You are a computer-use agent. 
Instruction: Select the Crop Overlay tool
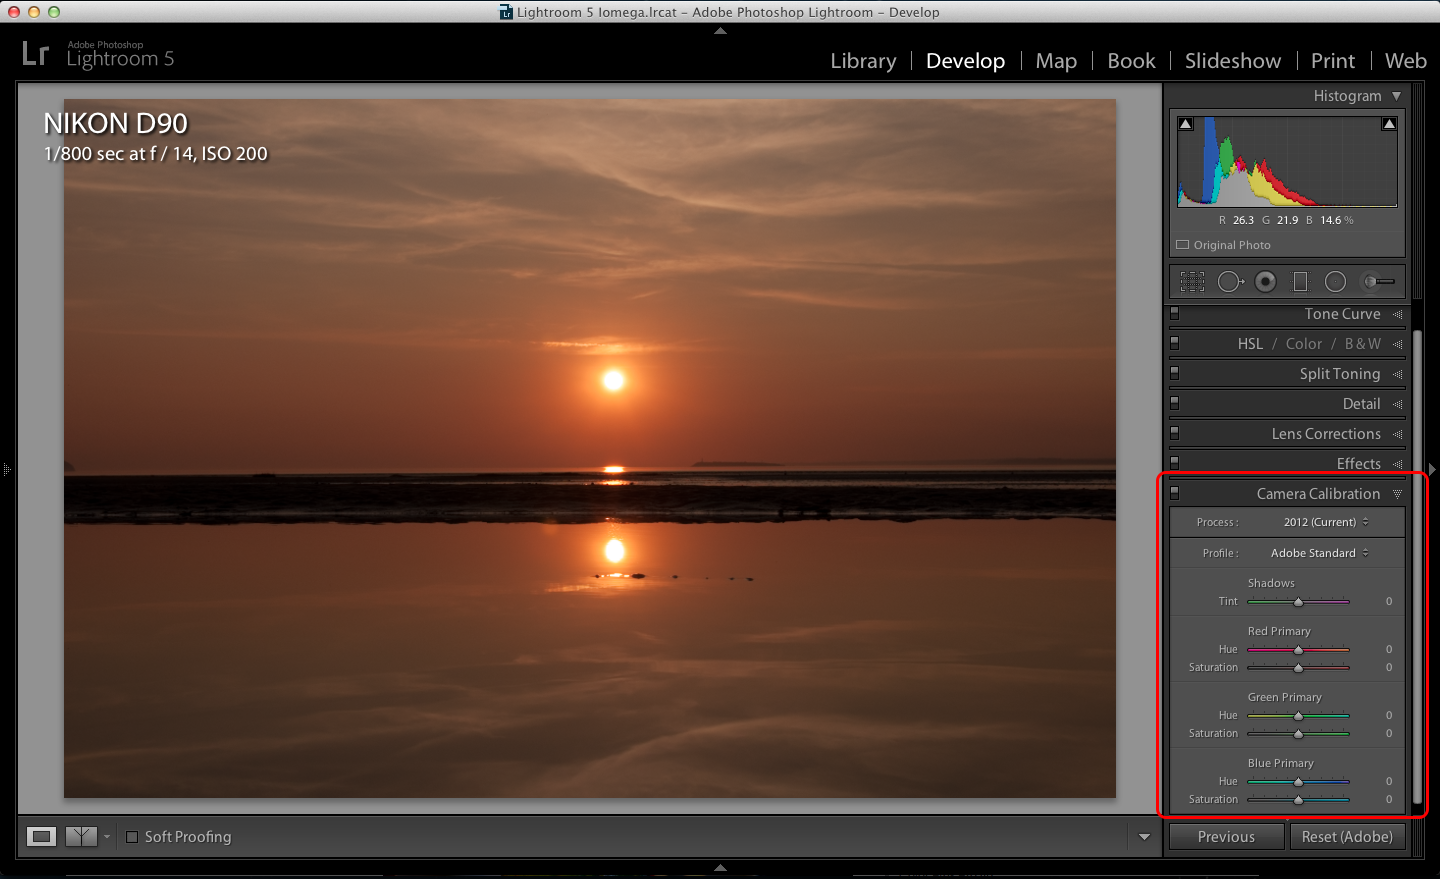click(1191, 281)
